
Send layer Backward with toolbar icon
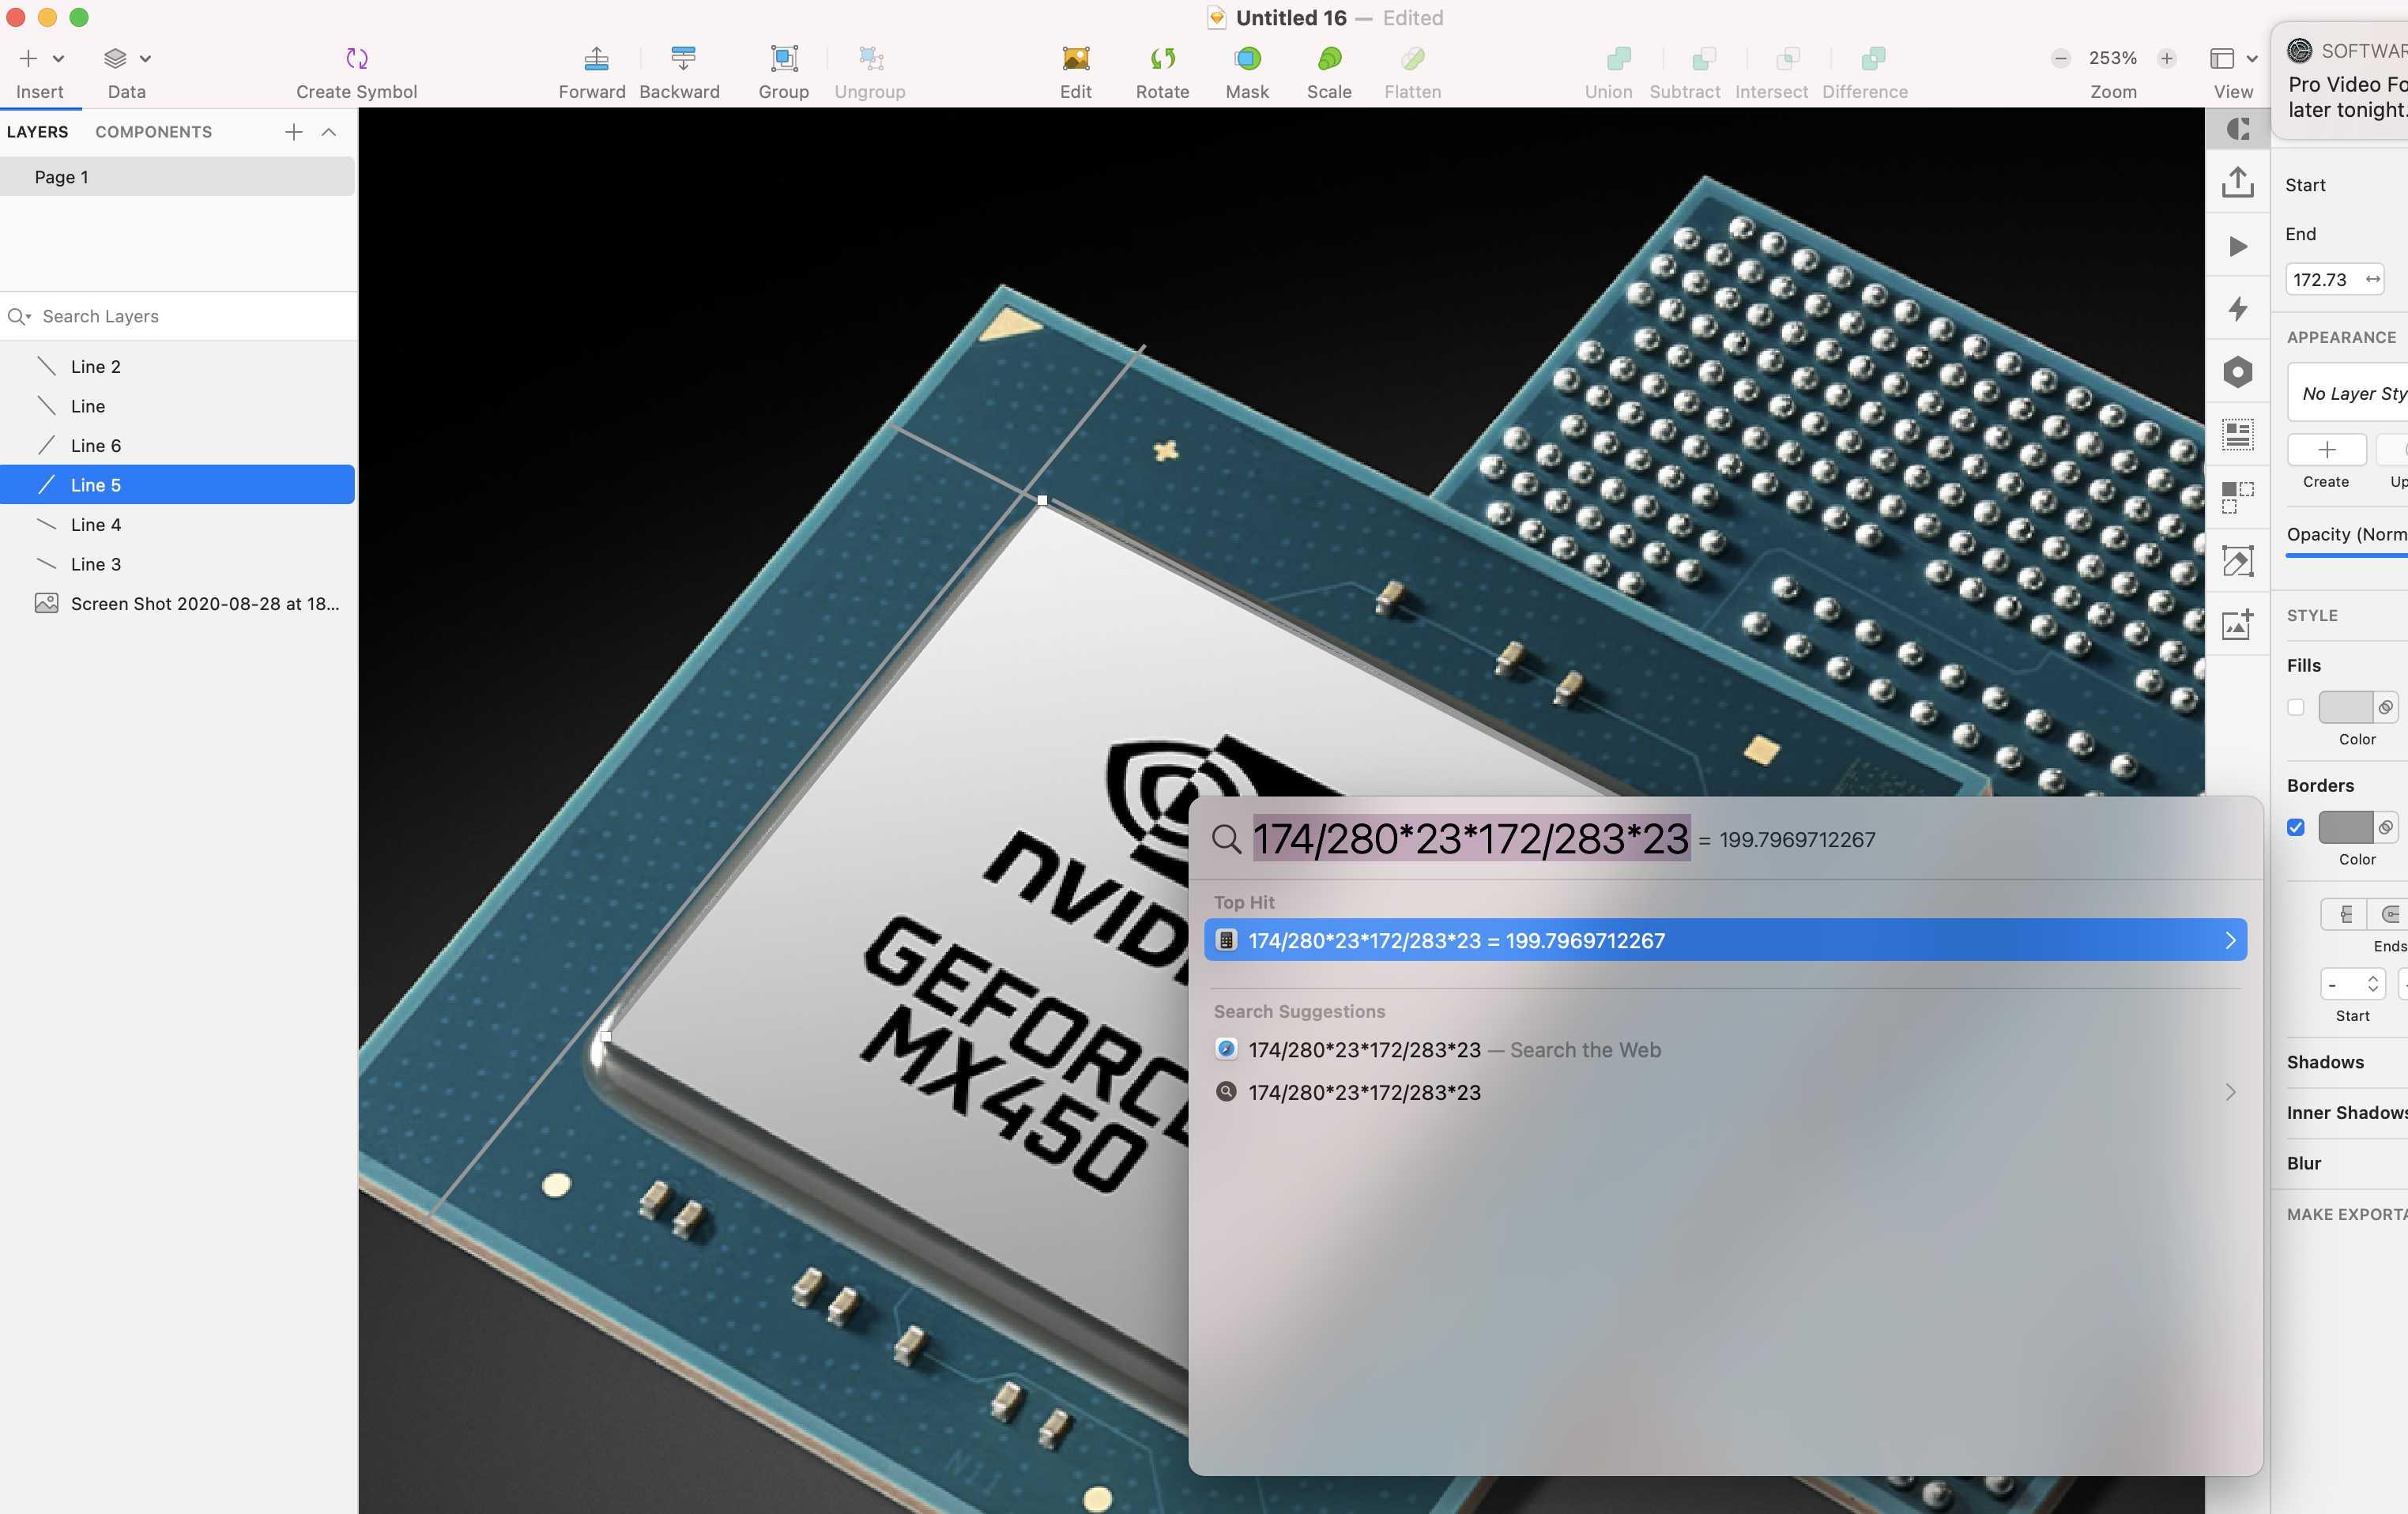683,59
